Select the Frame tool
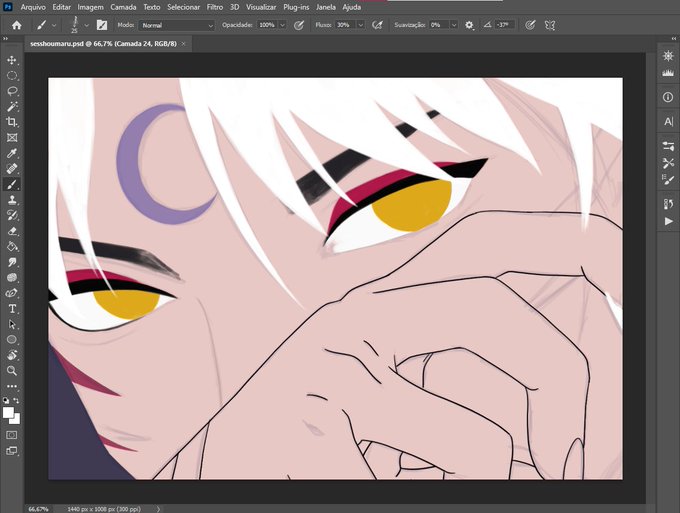The height and width of the screenshot is (513, 680). [12, 138]
